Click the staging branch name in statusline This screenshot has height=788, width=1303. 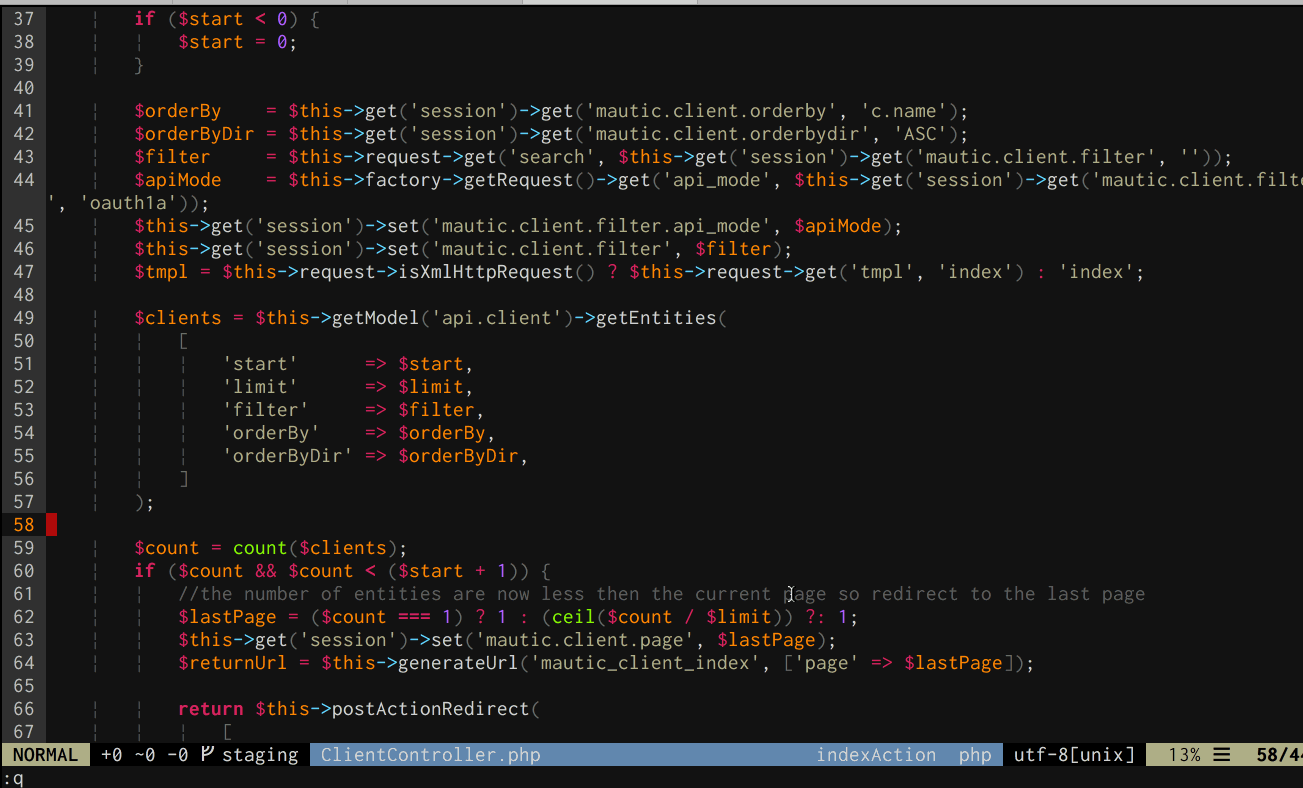pyautogui.click(x=260, y=755)
